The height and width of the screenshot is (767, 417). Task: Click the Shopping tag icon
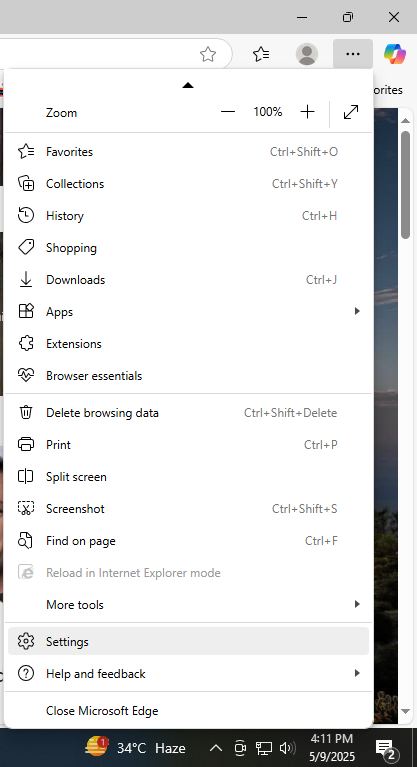pos(26,248)
